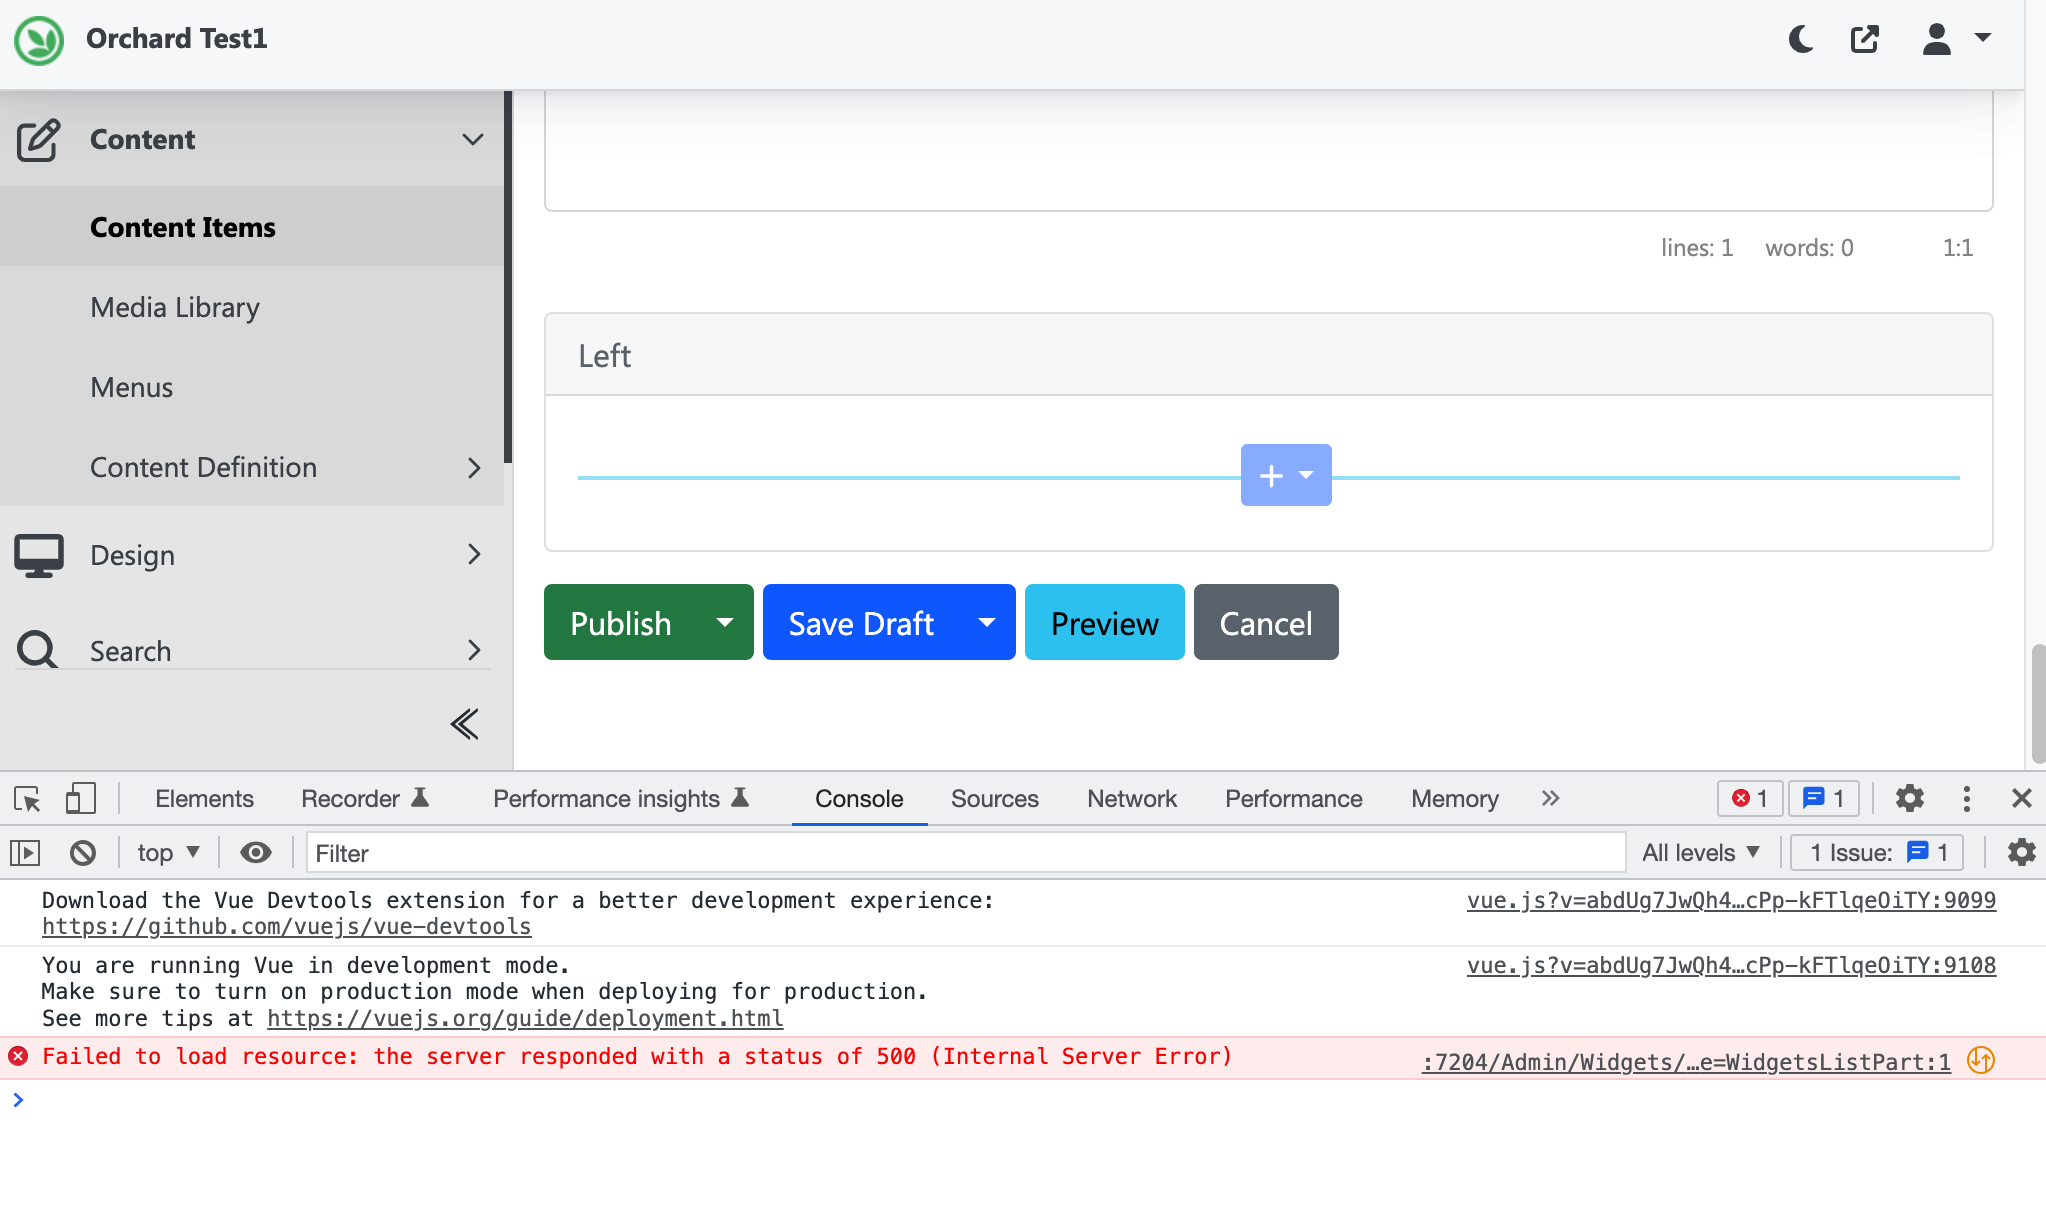The width and height of the screenshot is (2046, 1224).
Task: Open the Publish dropdown arrow
Action: click(x=723, y=622)
